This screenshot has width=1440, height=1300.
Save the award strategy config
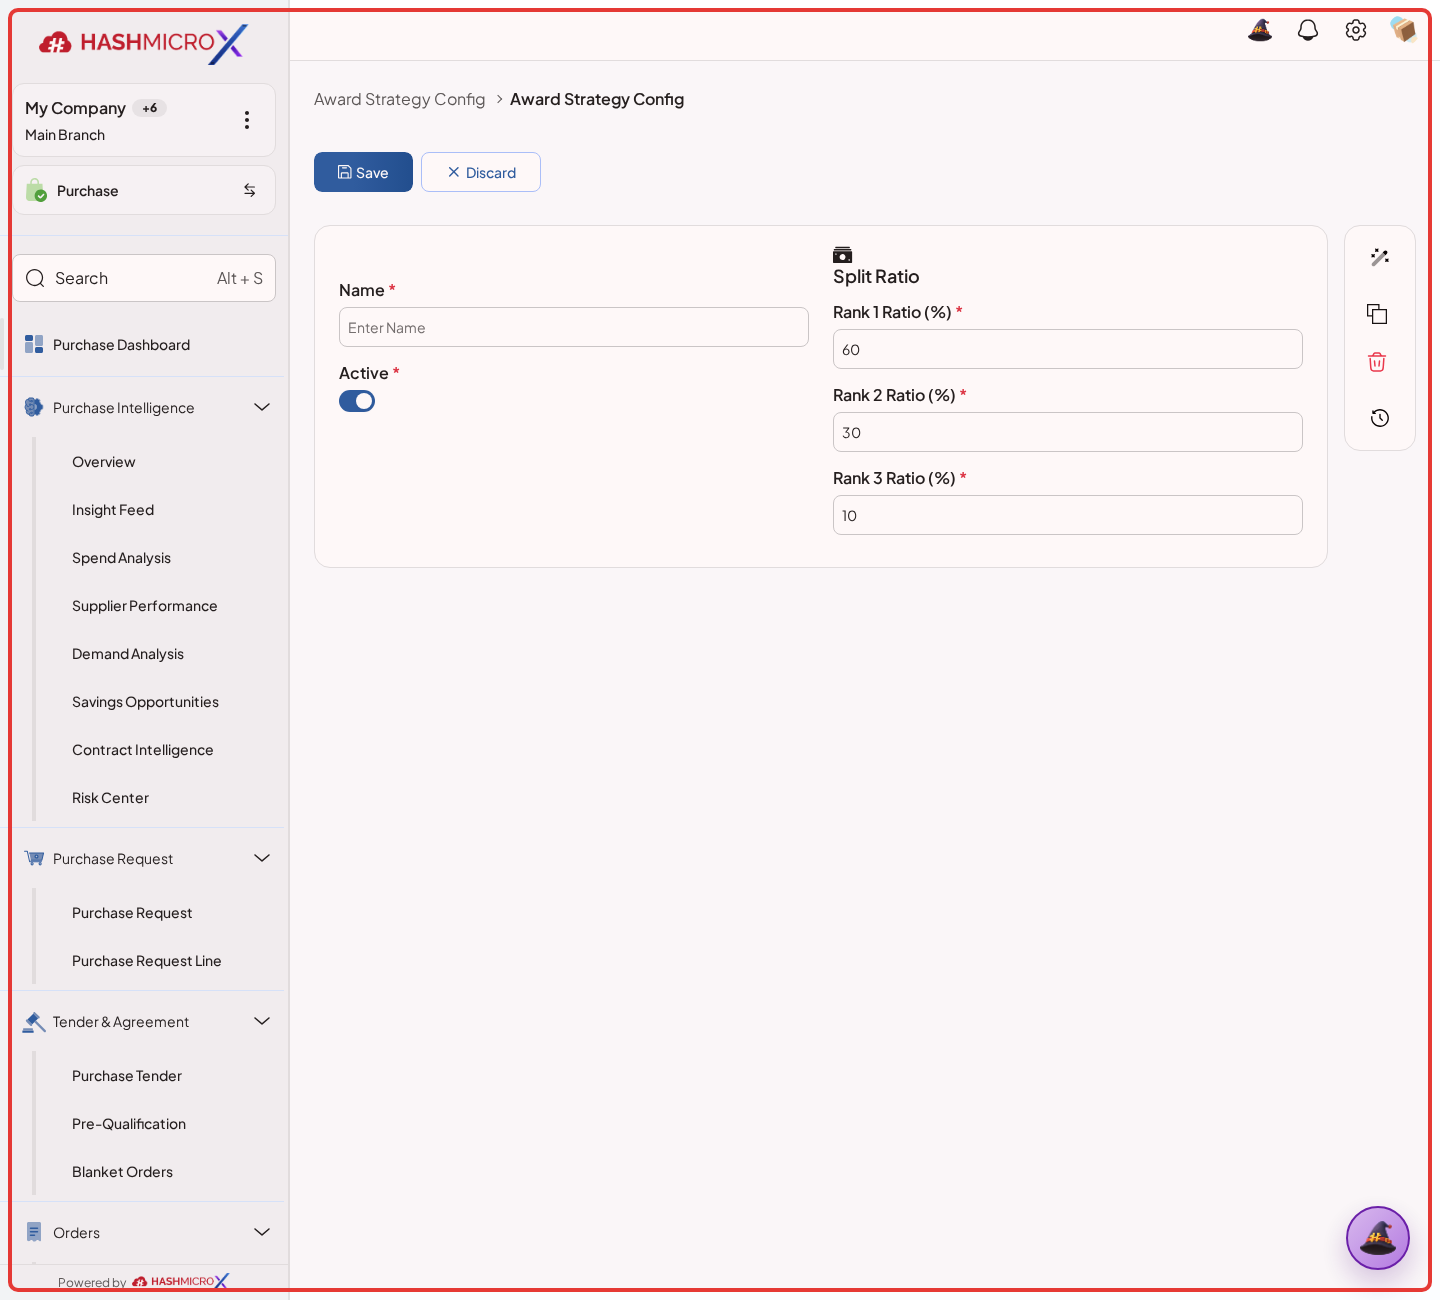pyautogui.click(x=363, y=172)
